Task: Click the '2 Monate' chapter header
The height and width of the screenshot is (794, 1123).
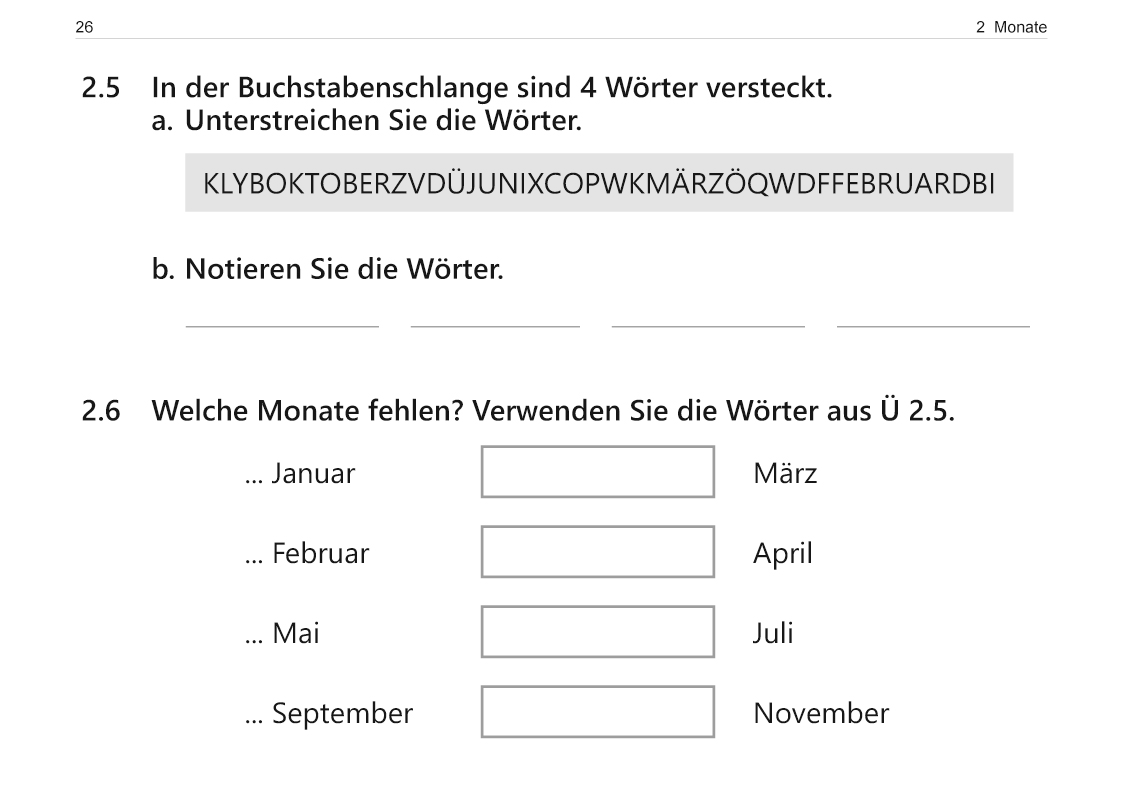Action: pyautogui.click(x=1011, y=28)
